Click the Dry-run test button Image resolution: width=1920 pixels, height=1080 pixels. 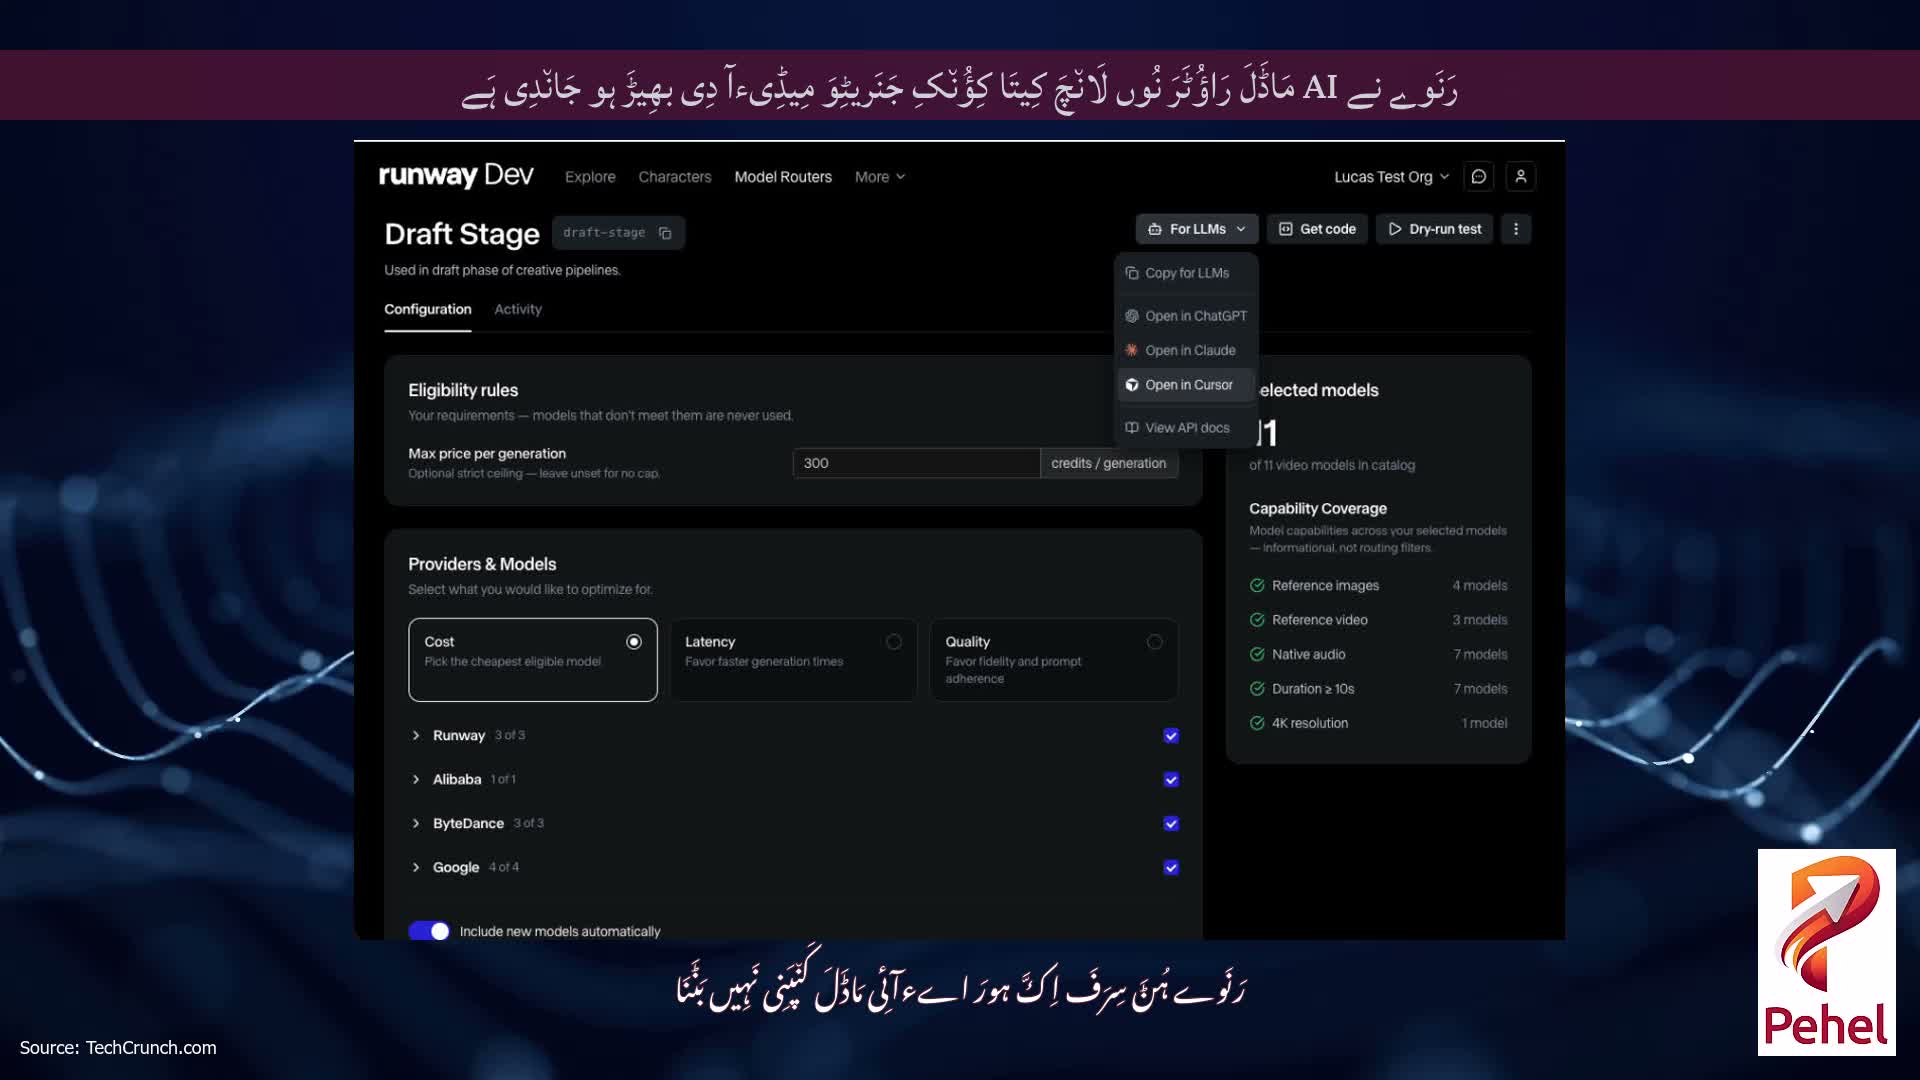1434,229
